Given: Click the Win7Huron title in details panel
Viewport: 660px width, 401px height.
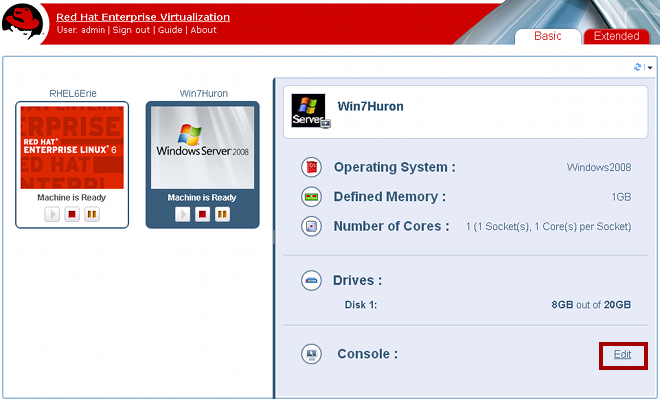Looking at the screenshot, I should (370, 106).
